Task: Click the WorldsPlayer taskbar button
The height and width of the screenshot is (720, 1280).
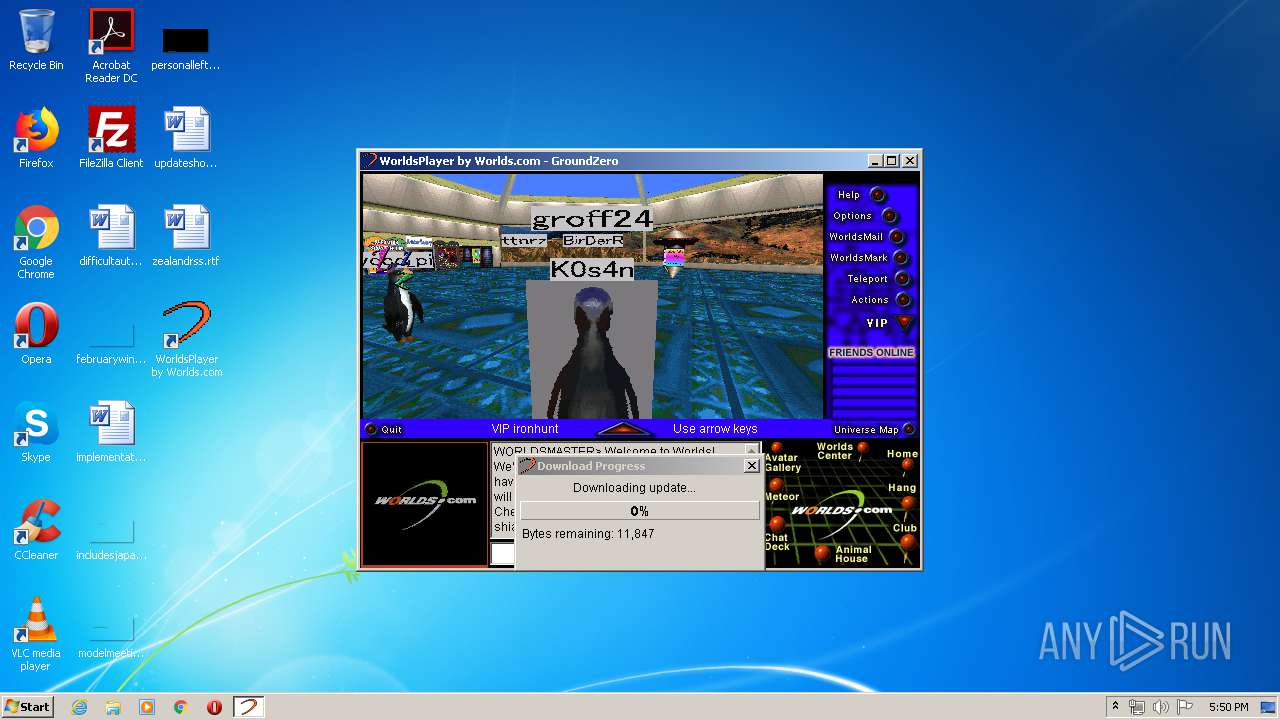Action: (x=248, y=707)
